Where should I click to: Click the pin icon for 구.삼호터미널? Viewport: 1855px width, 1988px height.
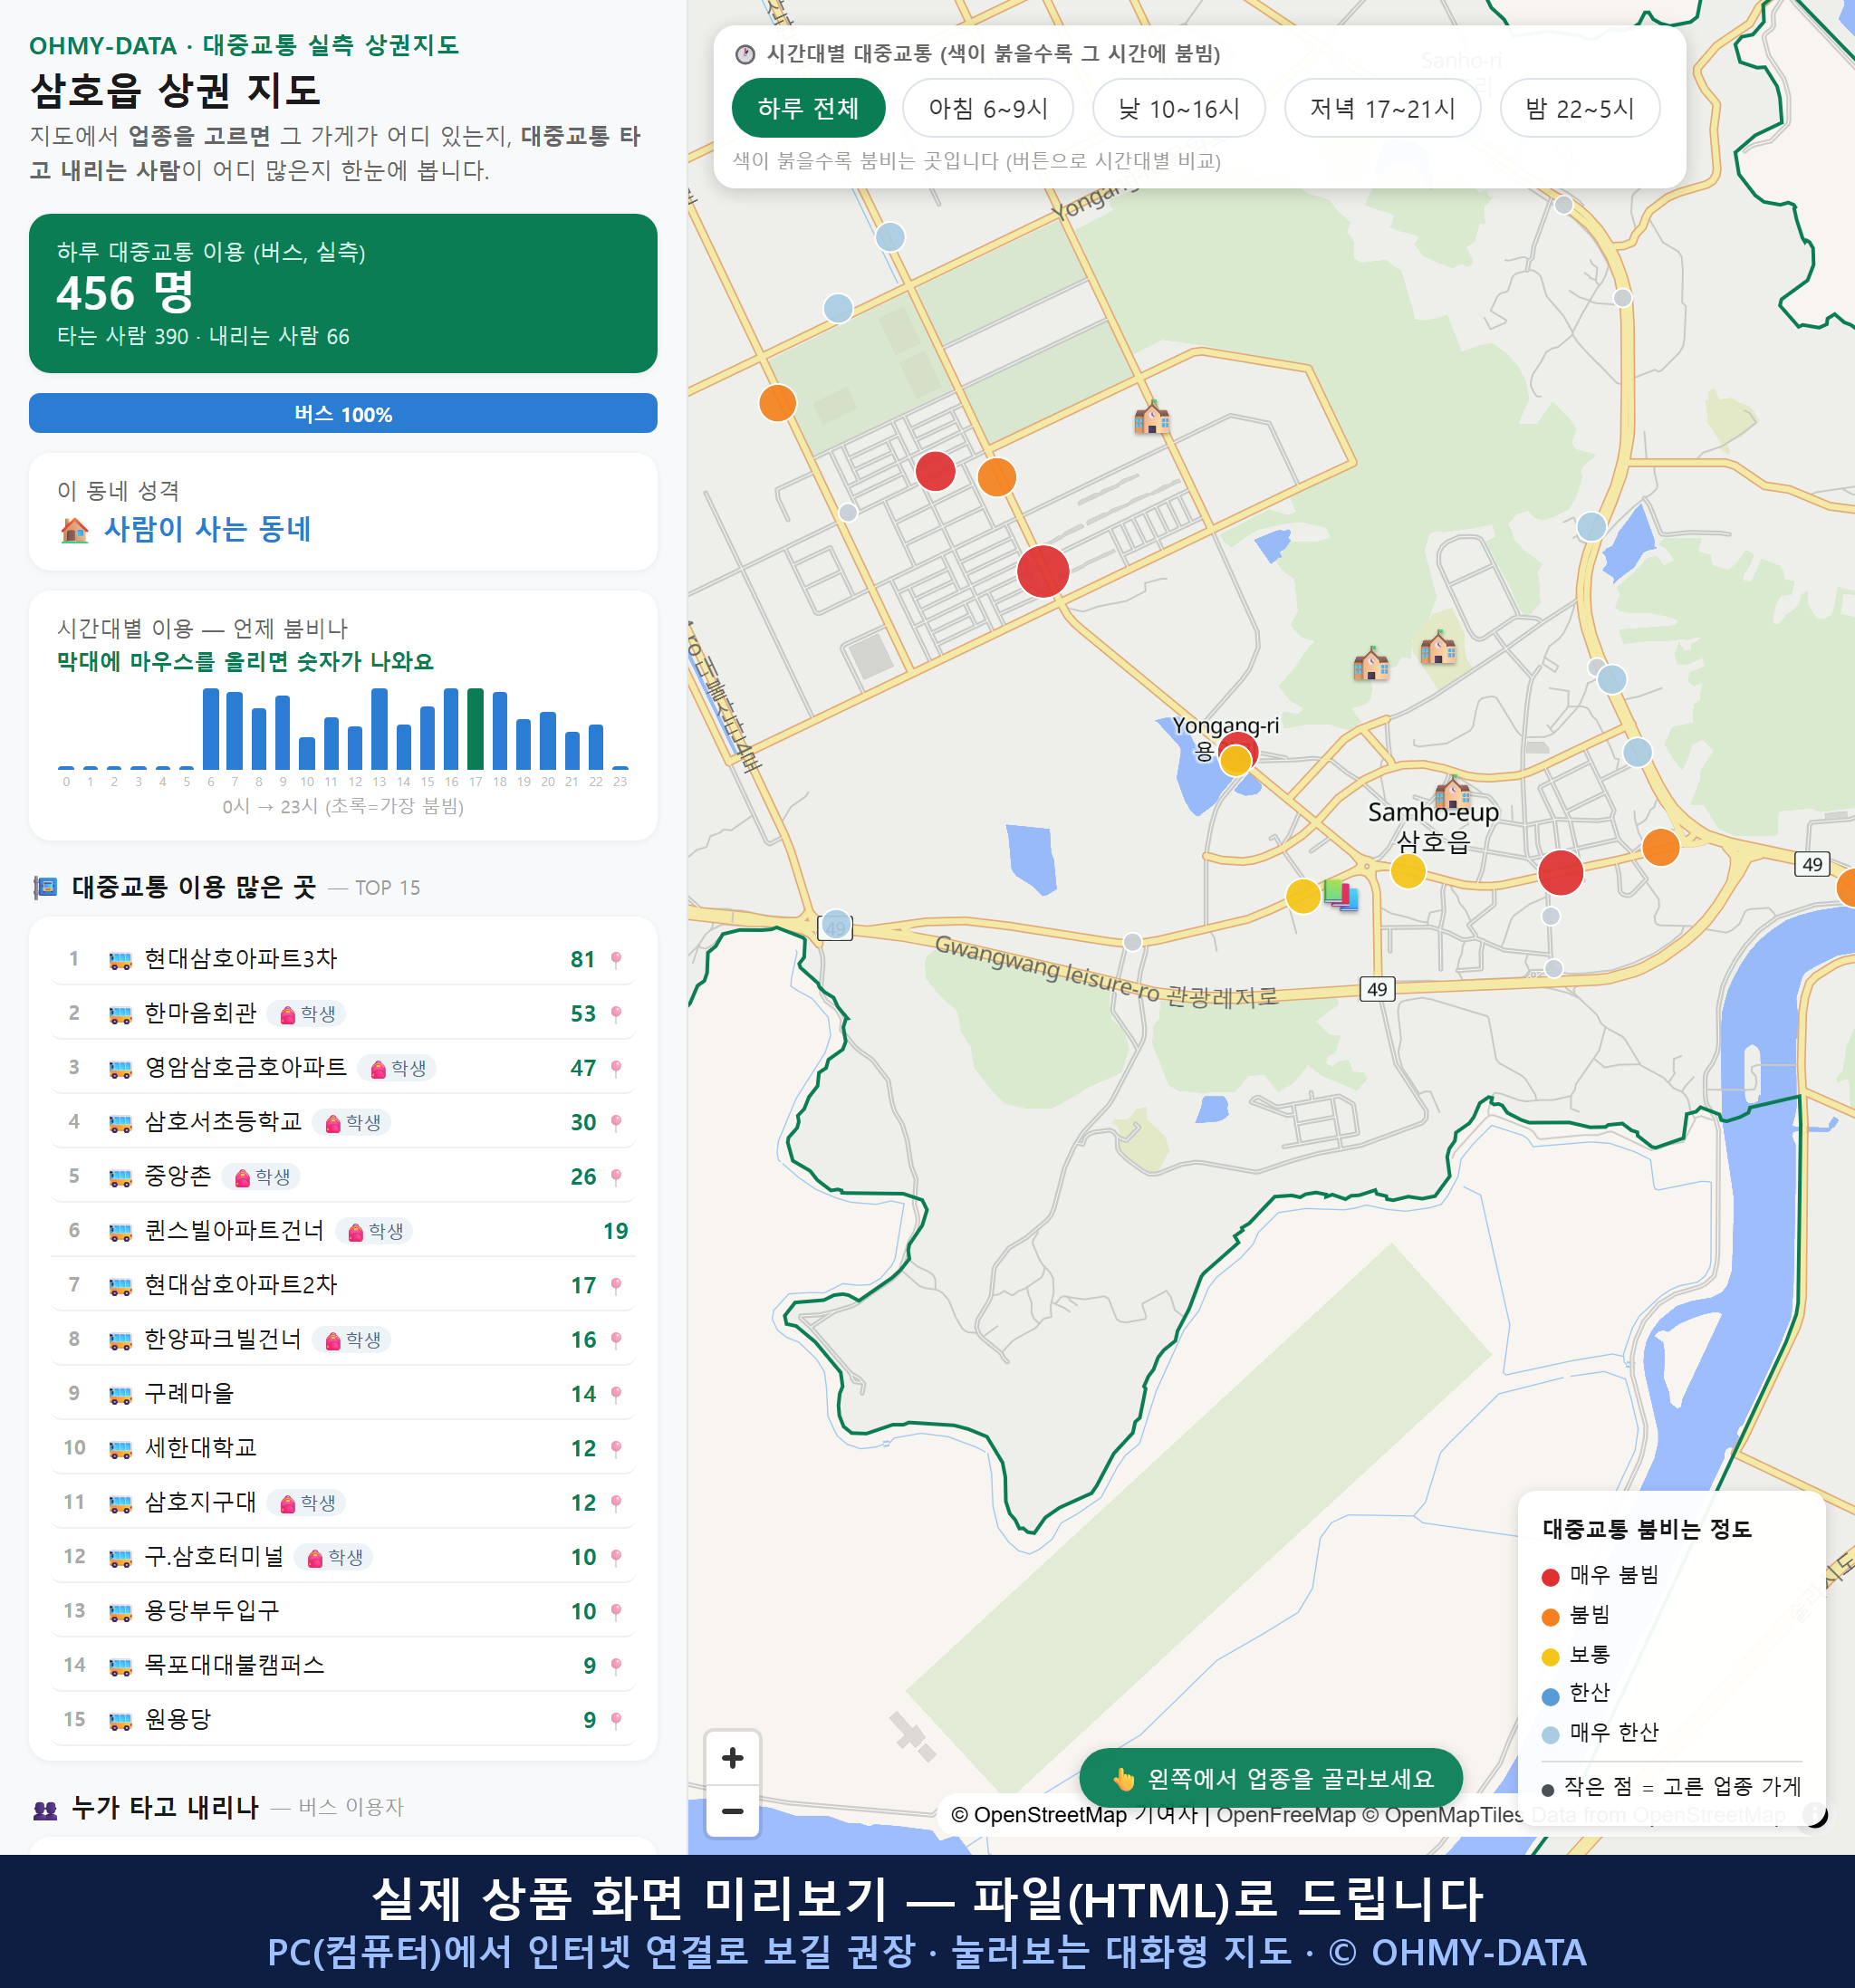[x=616, y=1557]
